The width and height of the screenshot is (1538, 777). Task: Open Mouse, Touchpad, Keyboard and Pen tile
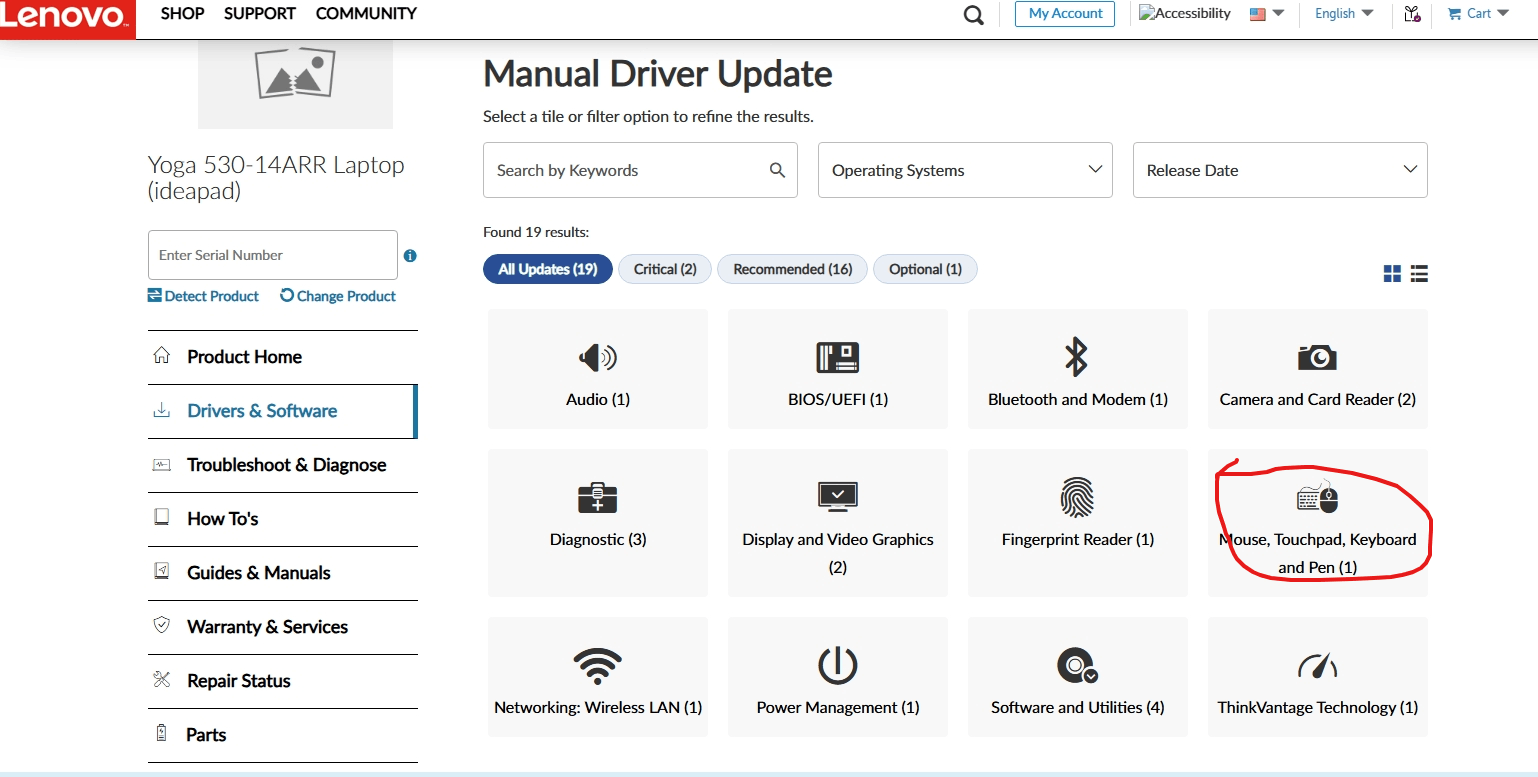(x=1318, y=523)
